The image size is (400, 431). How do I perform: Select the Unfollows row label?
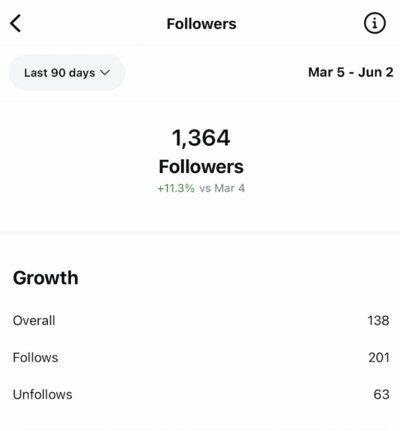42,395
